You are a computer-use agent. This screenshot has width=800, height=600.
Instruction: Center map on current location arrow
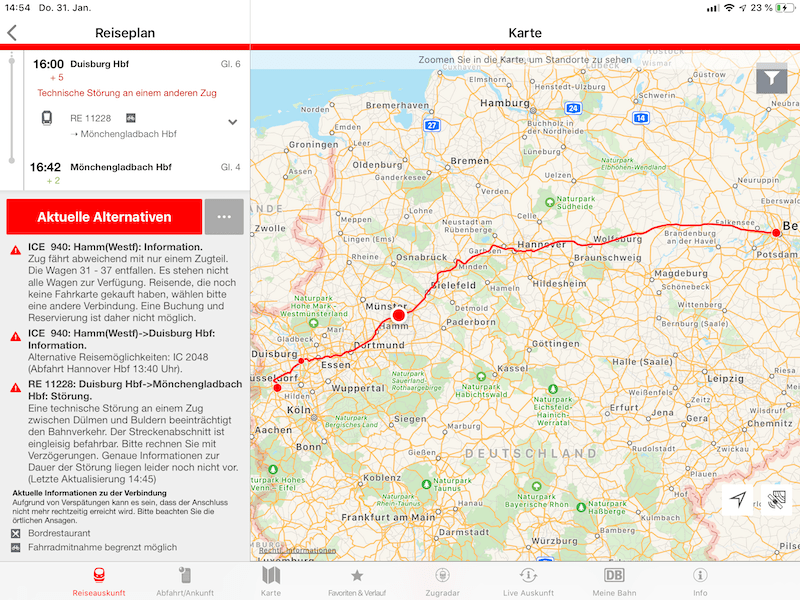[738, 499]
